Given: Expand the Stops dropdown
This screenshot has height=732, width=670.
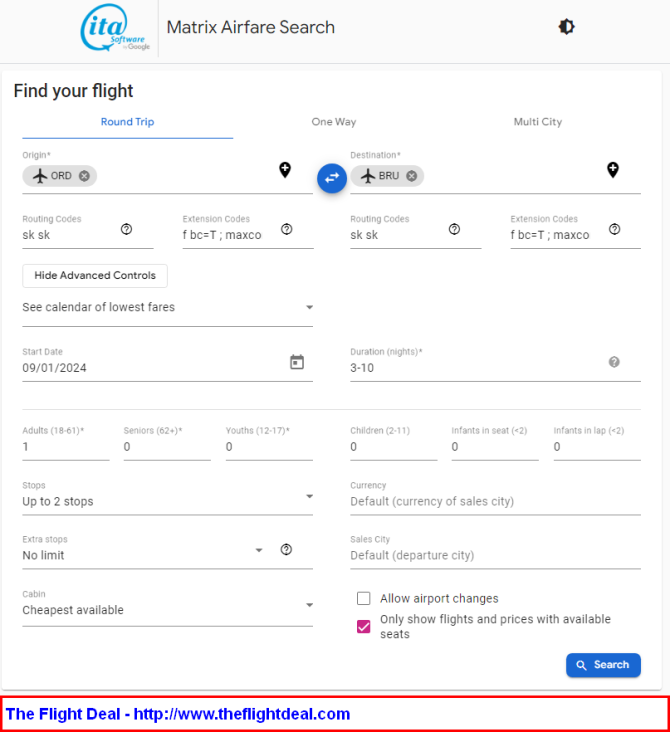Looking at the screenshot, I should pyautogui.click(x=168, y=501).
